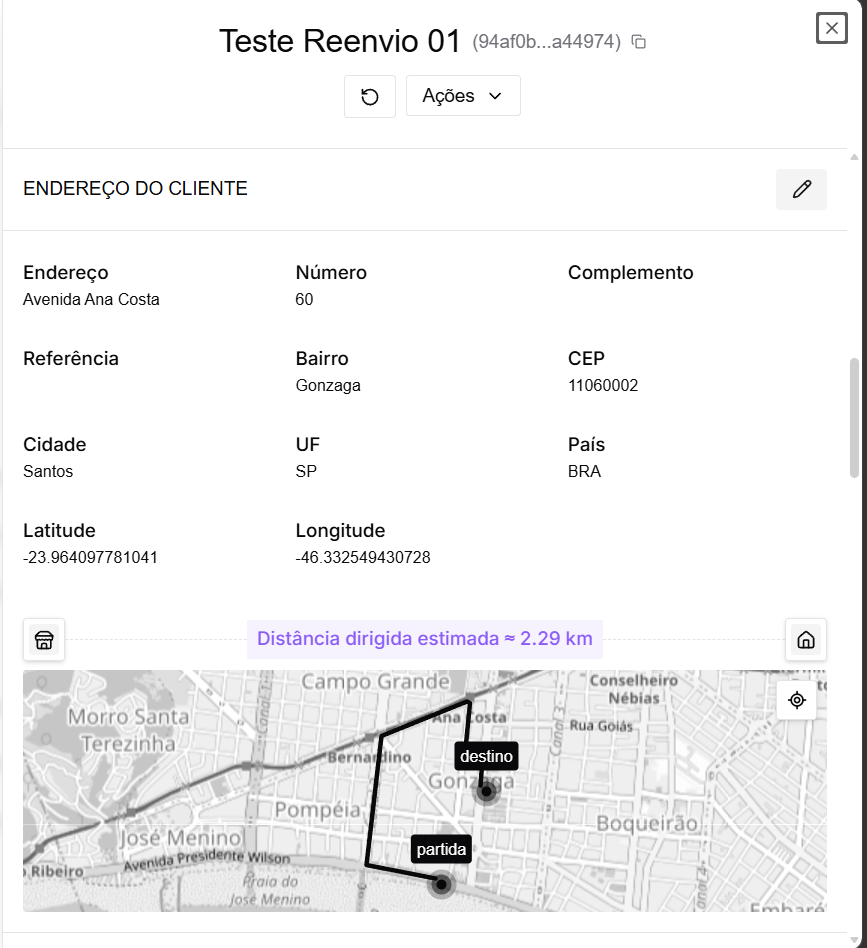Click the Morro Santa Terezinha map label
867x948 pixels.
[x=128, y=730]
